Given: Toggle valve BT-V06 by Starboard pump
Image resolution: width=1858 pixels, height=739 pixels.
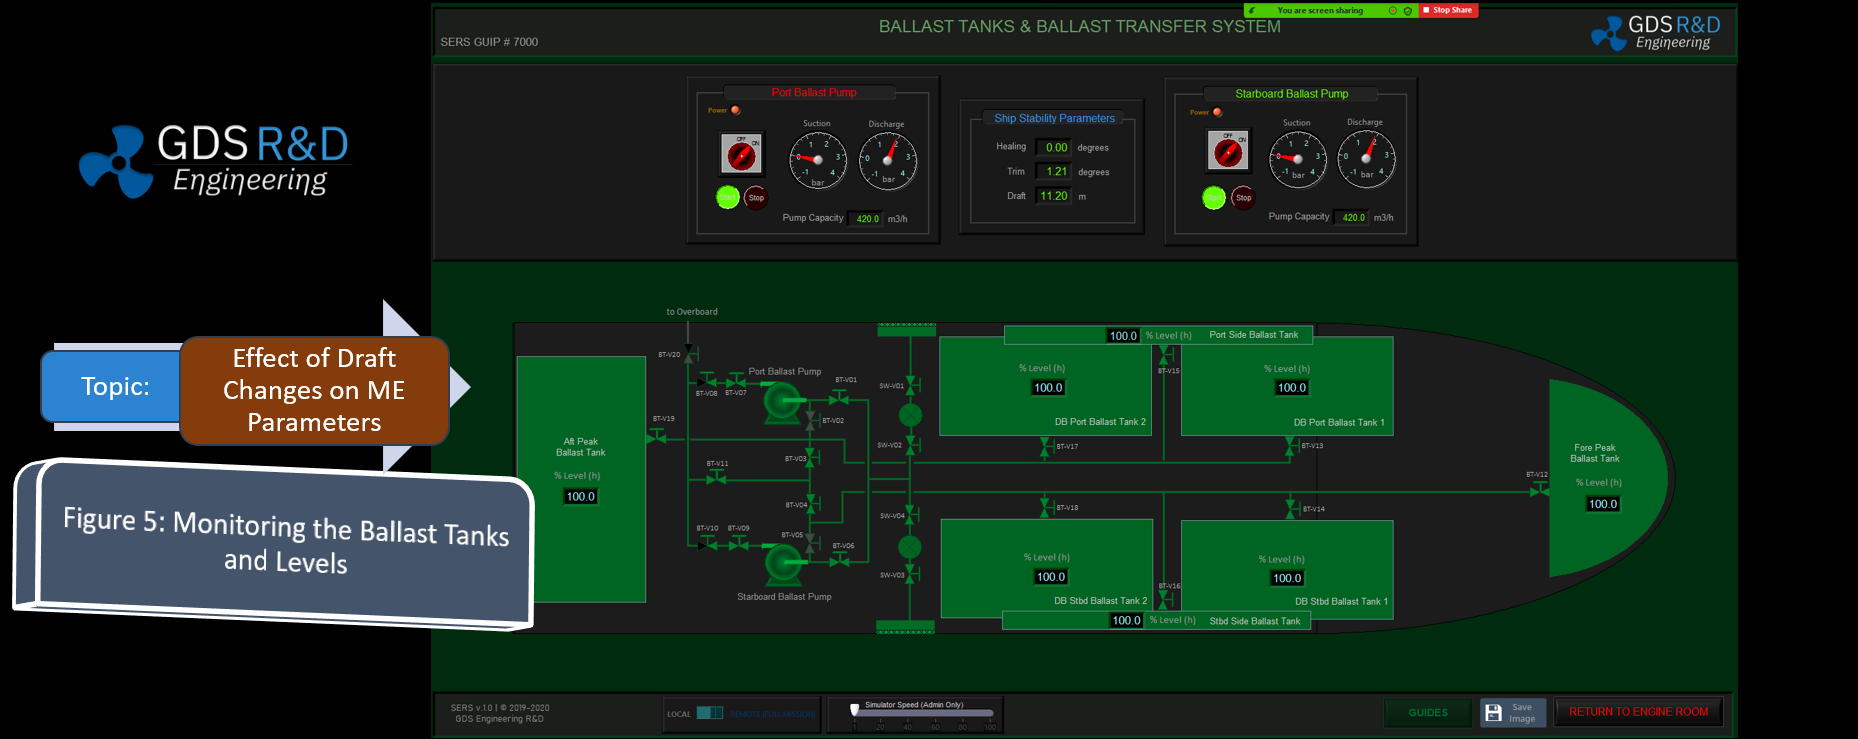Looking at the screenshot, I should click(839, 561).
